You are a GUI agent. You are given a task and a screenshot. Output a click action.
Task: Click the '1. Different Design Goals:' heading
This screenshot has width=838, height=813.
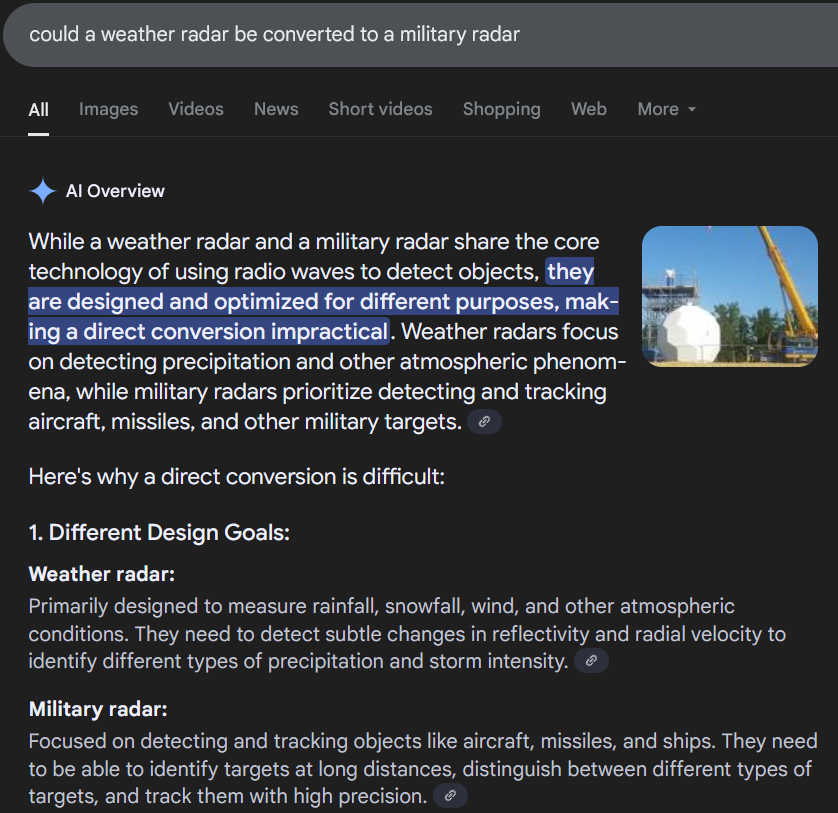pos(159,532)
